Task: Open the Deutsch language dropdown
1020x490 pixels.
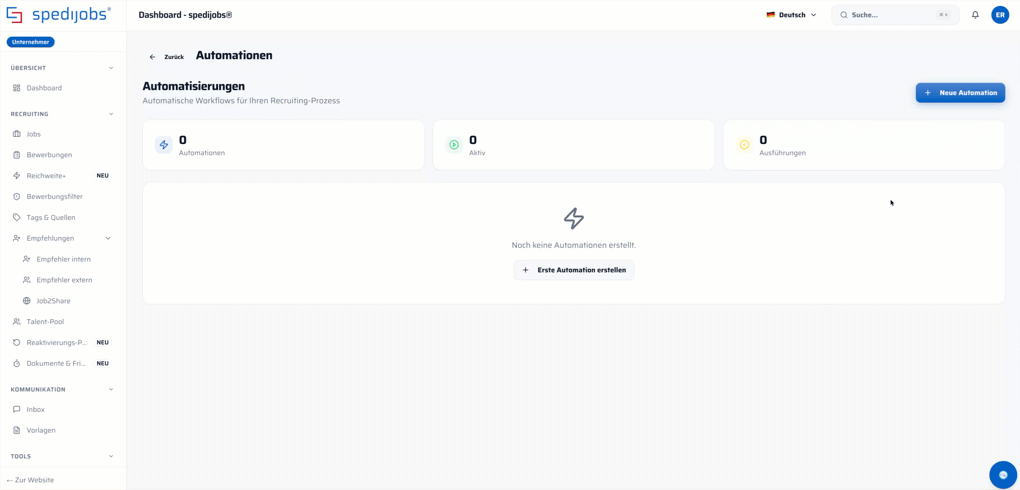Action: pos(792,15)
